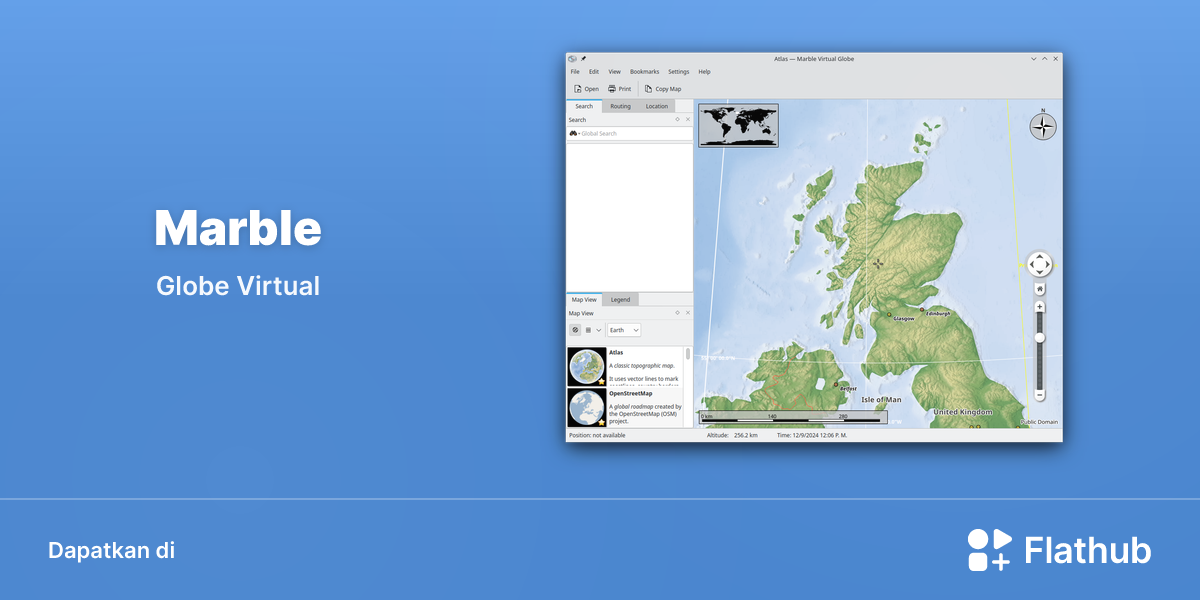Open the Bookmarks menu
Image resolution: width=1200 pixels, height=600 pixels.
pyautogui.click(x=645, y=72)
